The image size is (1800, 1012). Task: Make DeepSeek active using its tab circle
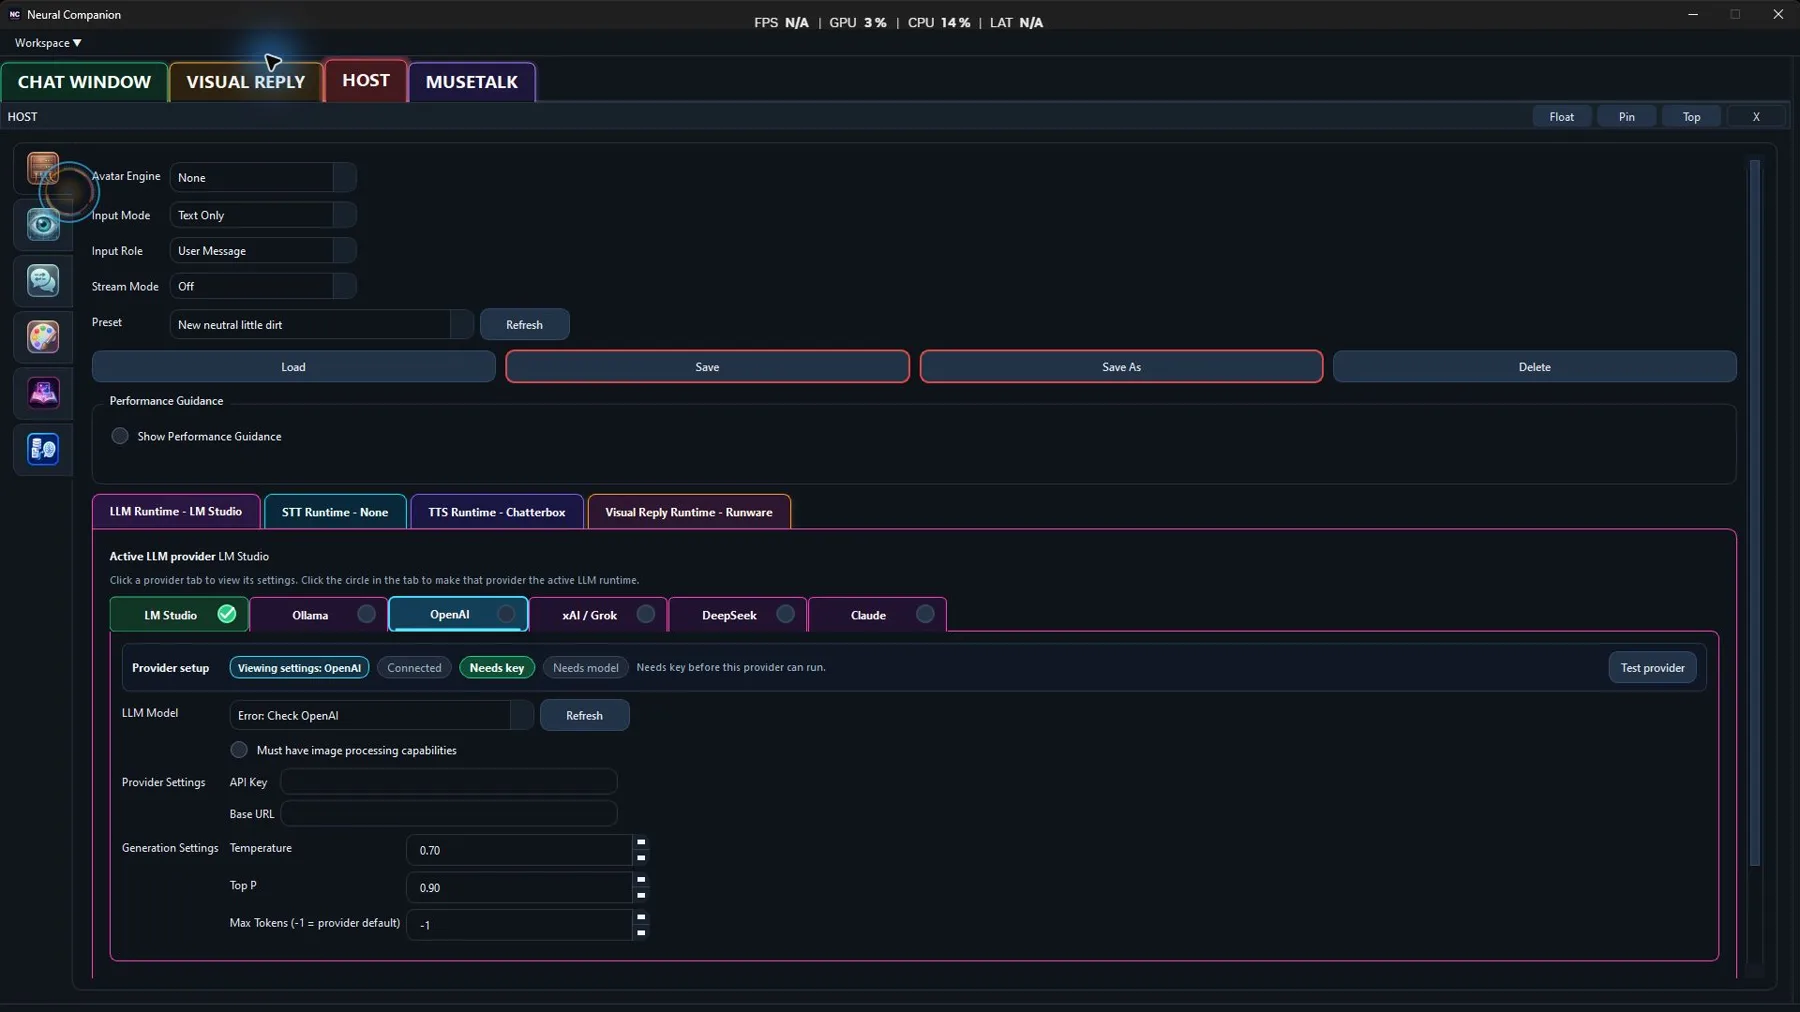coord(785,614)
